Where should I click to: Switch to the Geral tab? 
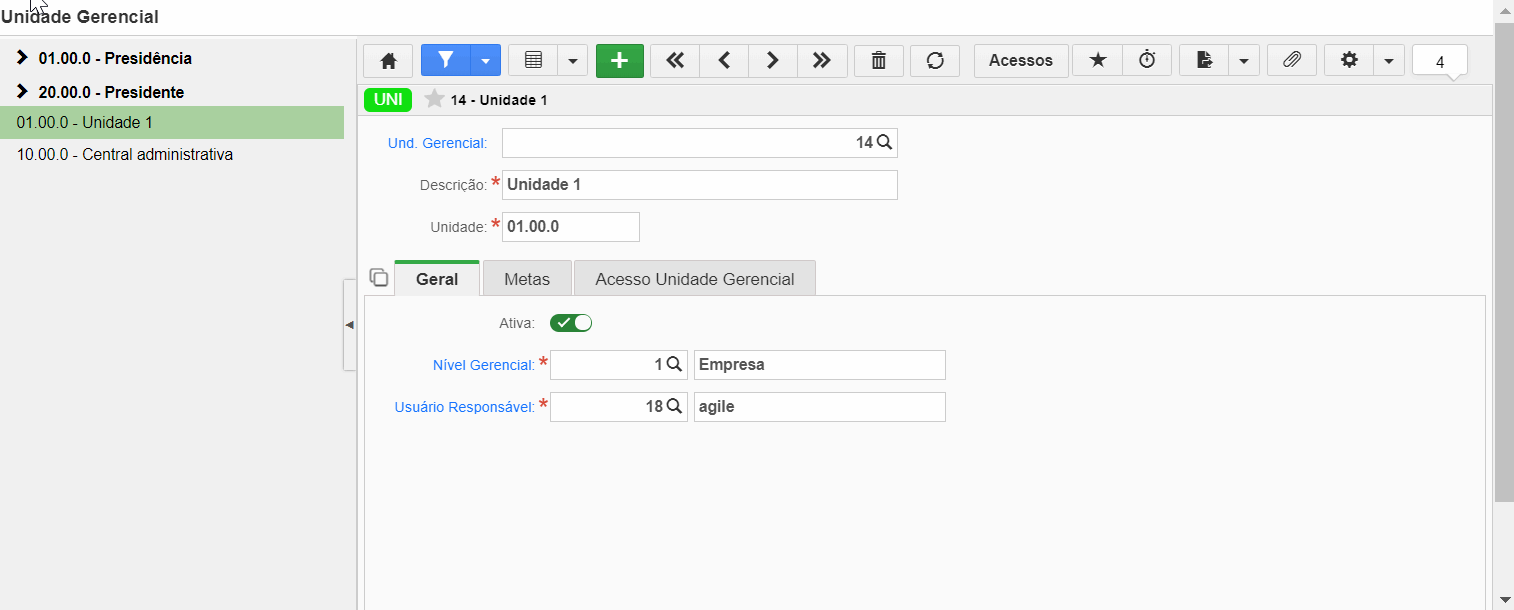click(x=437, y=279)
